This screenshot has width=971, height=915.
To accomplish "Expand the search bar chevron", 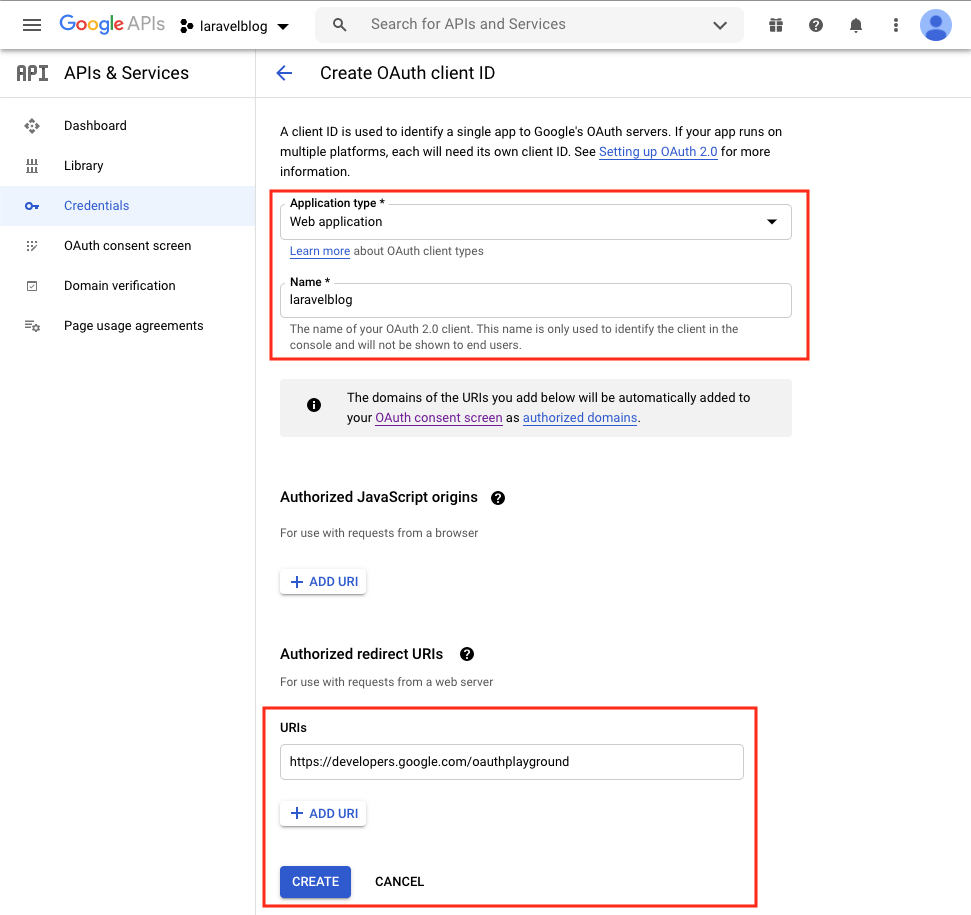I will (720, 25).
